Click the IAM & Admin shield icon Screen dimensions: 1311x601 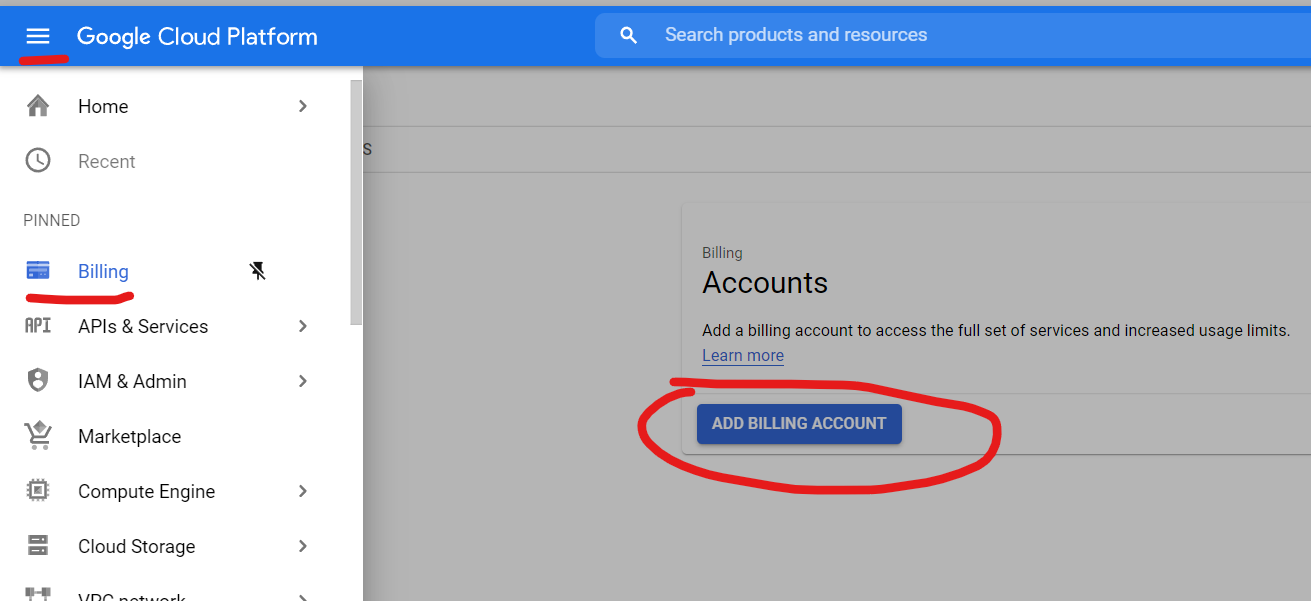point(38,381)
